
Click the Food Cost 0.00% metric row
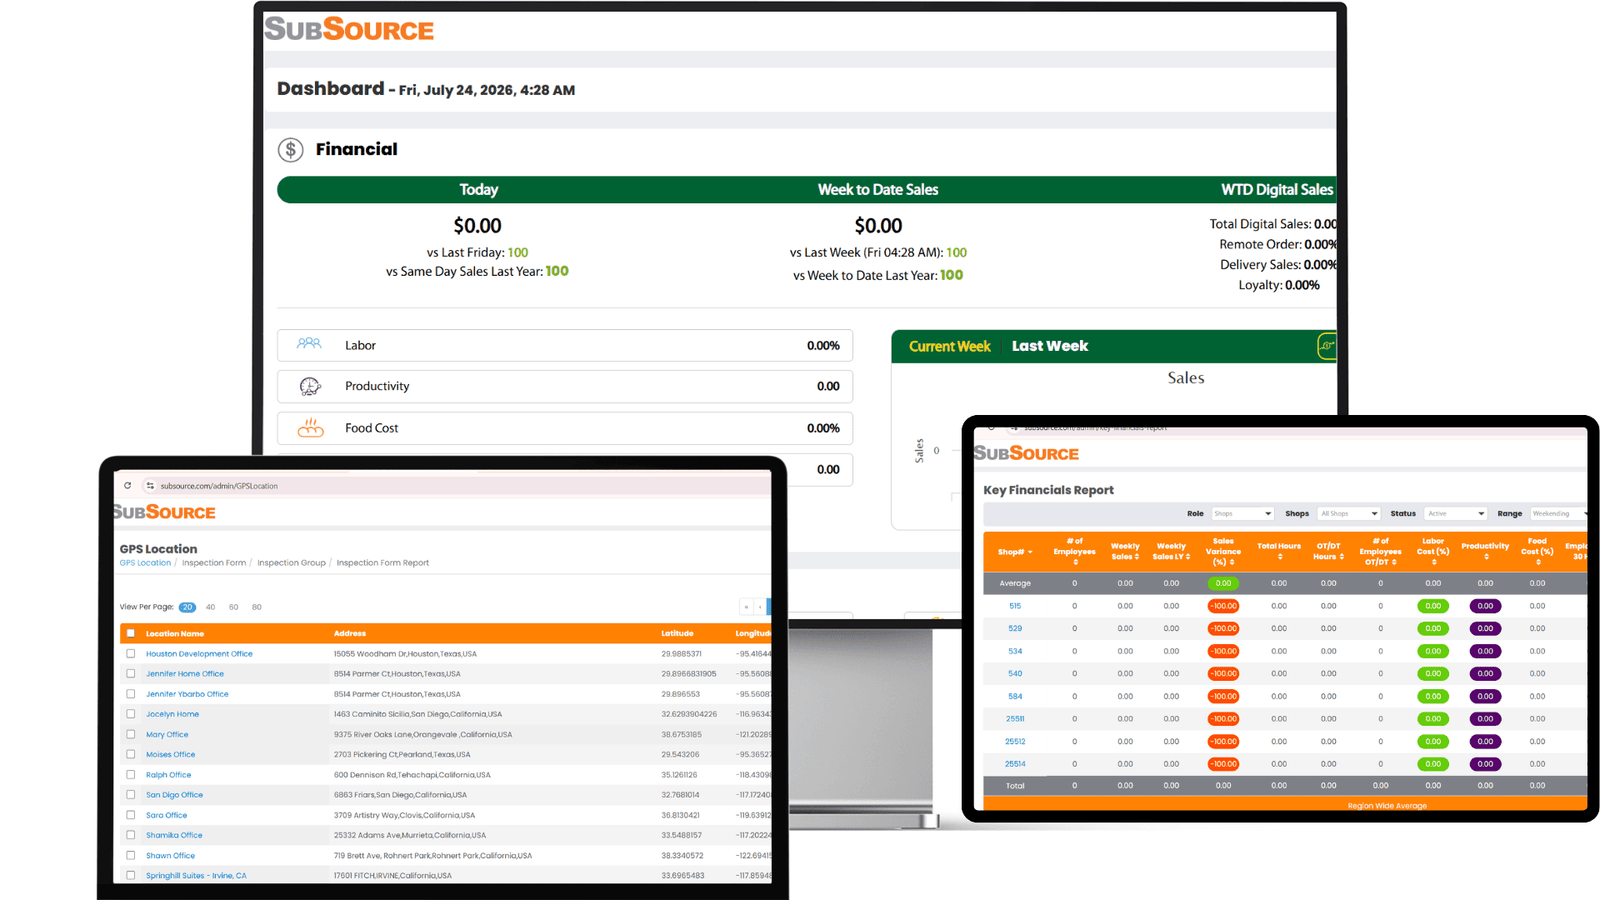pyautogui.click(x=565, y=428)
